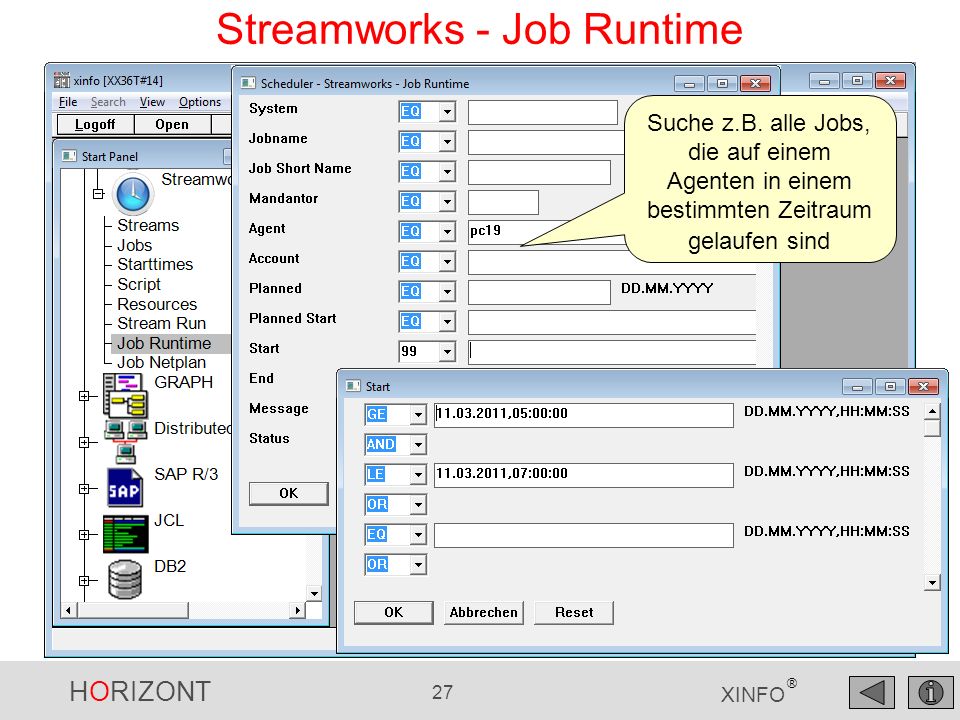Click Start Panel horizontal scrollbar right arrow
The width and height of the screenshot is (960, 720).
[x=298, y=610]
